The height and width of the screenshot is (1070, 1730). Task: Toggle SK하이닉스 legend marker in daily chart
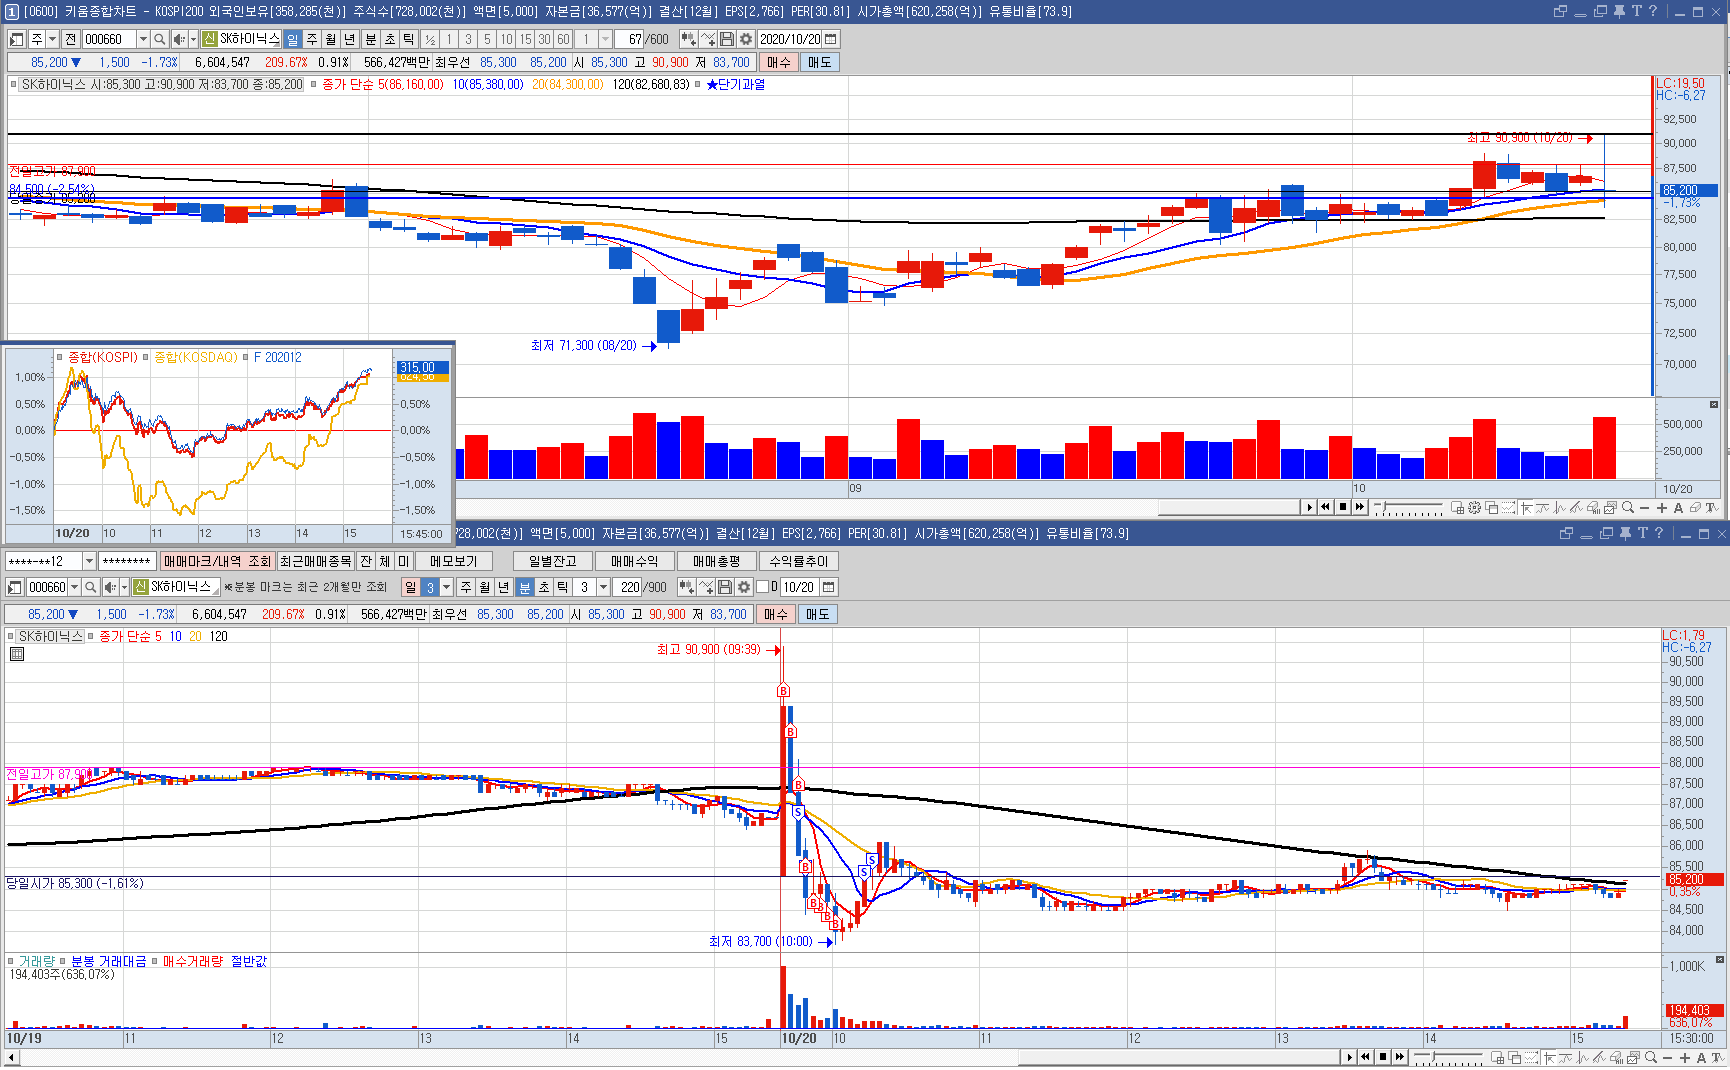(x=13, y=84)
